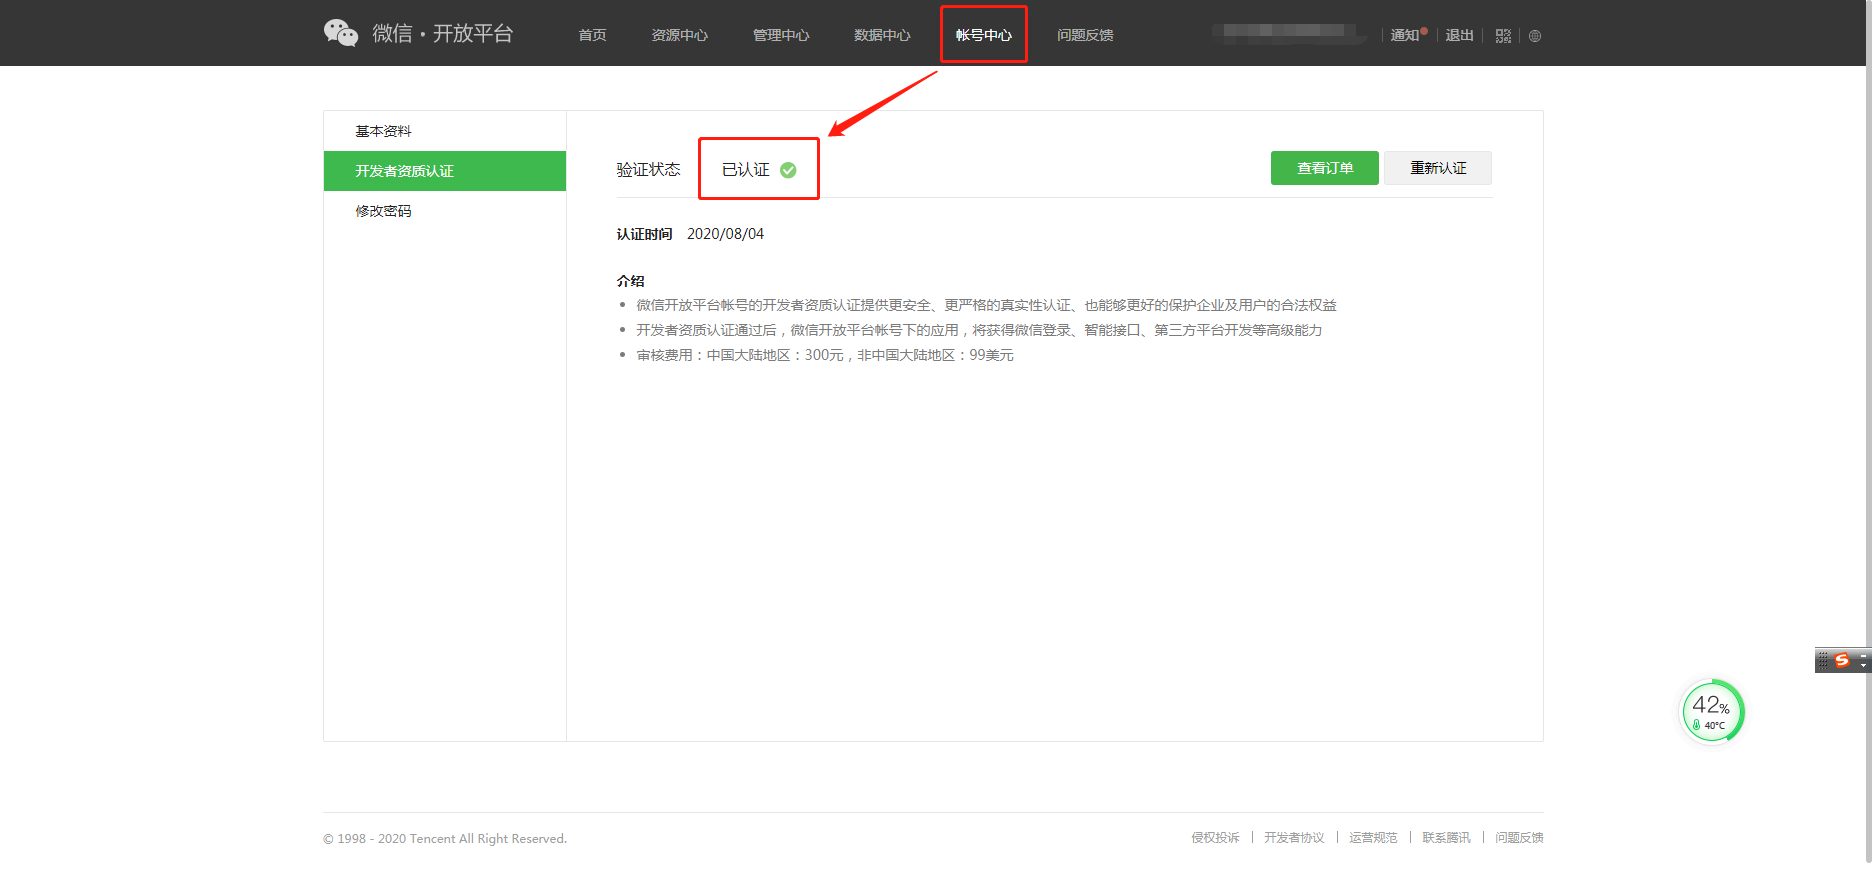Click the 认证时间 label
1872x869 pixels.
(644, 234)
